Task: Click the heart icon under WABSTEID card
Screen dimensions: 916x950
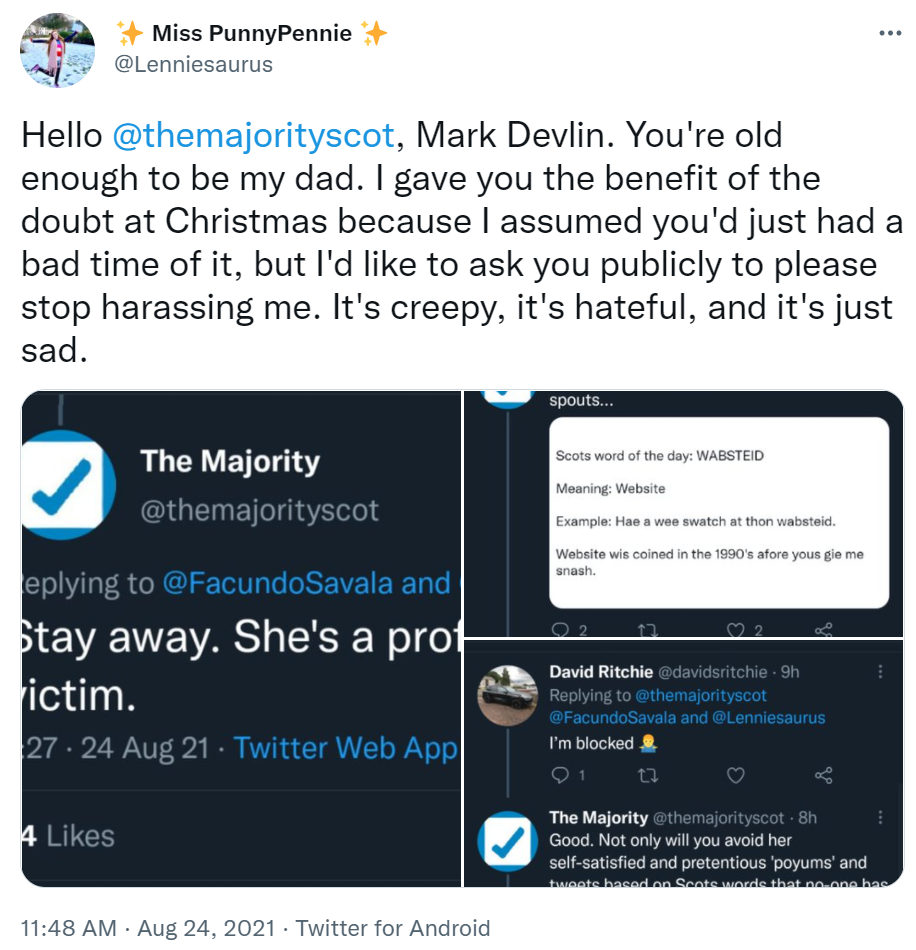Action: click(x=735, y=630)
